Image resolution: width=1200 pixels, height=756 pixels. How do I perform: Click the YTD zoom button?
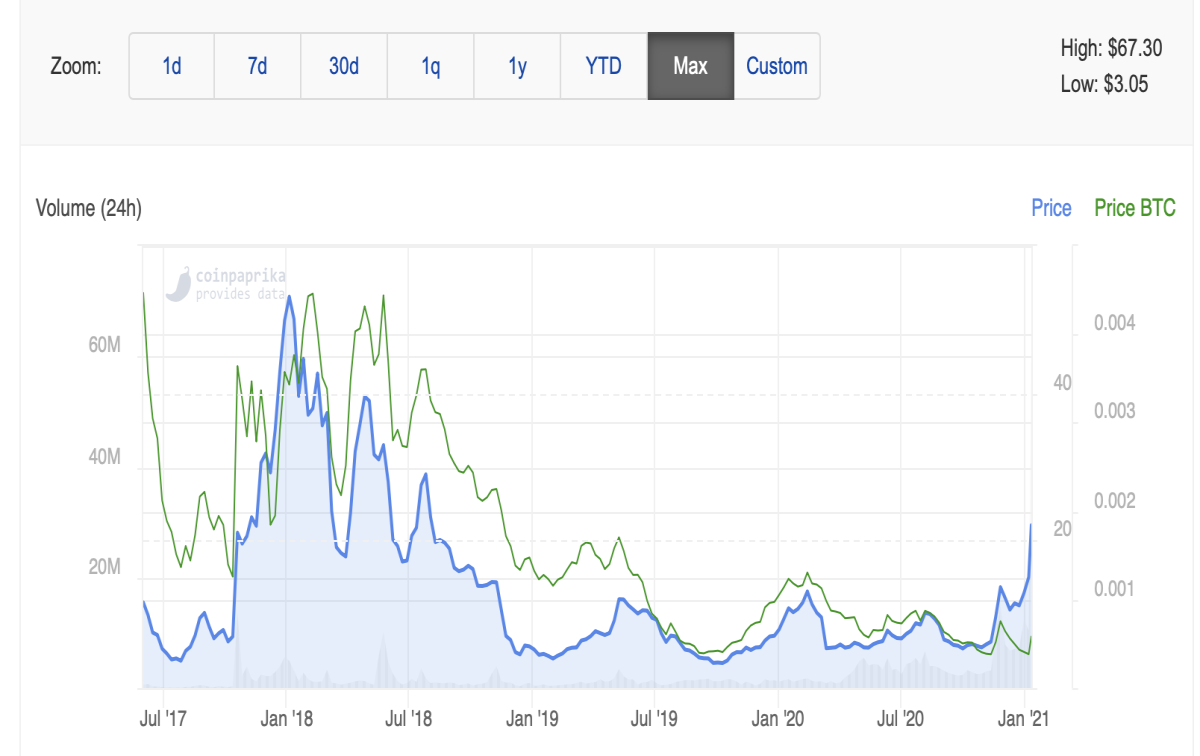(604, 66)
